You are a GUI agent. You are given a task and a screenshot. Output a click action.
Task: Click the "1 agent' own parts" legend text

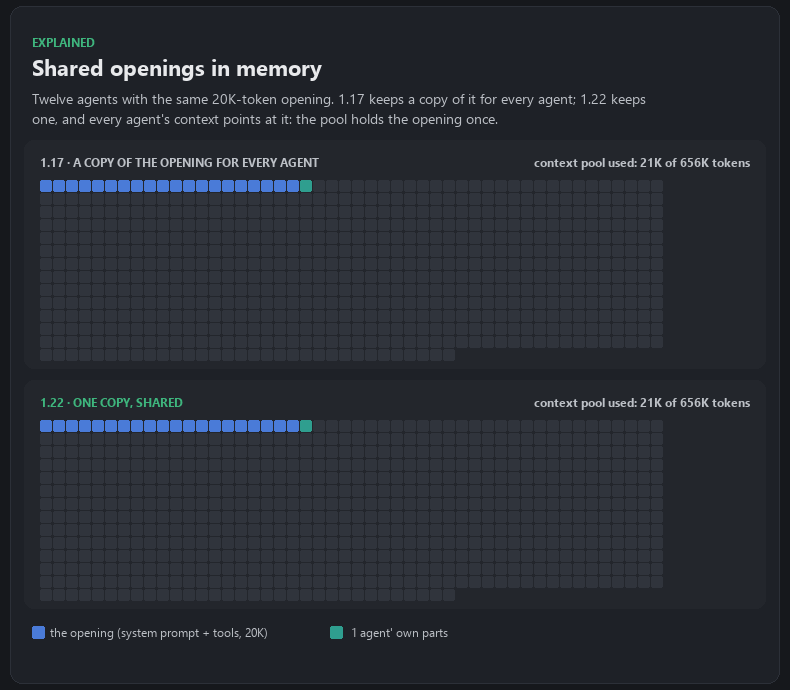click(400, 633)
